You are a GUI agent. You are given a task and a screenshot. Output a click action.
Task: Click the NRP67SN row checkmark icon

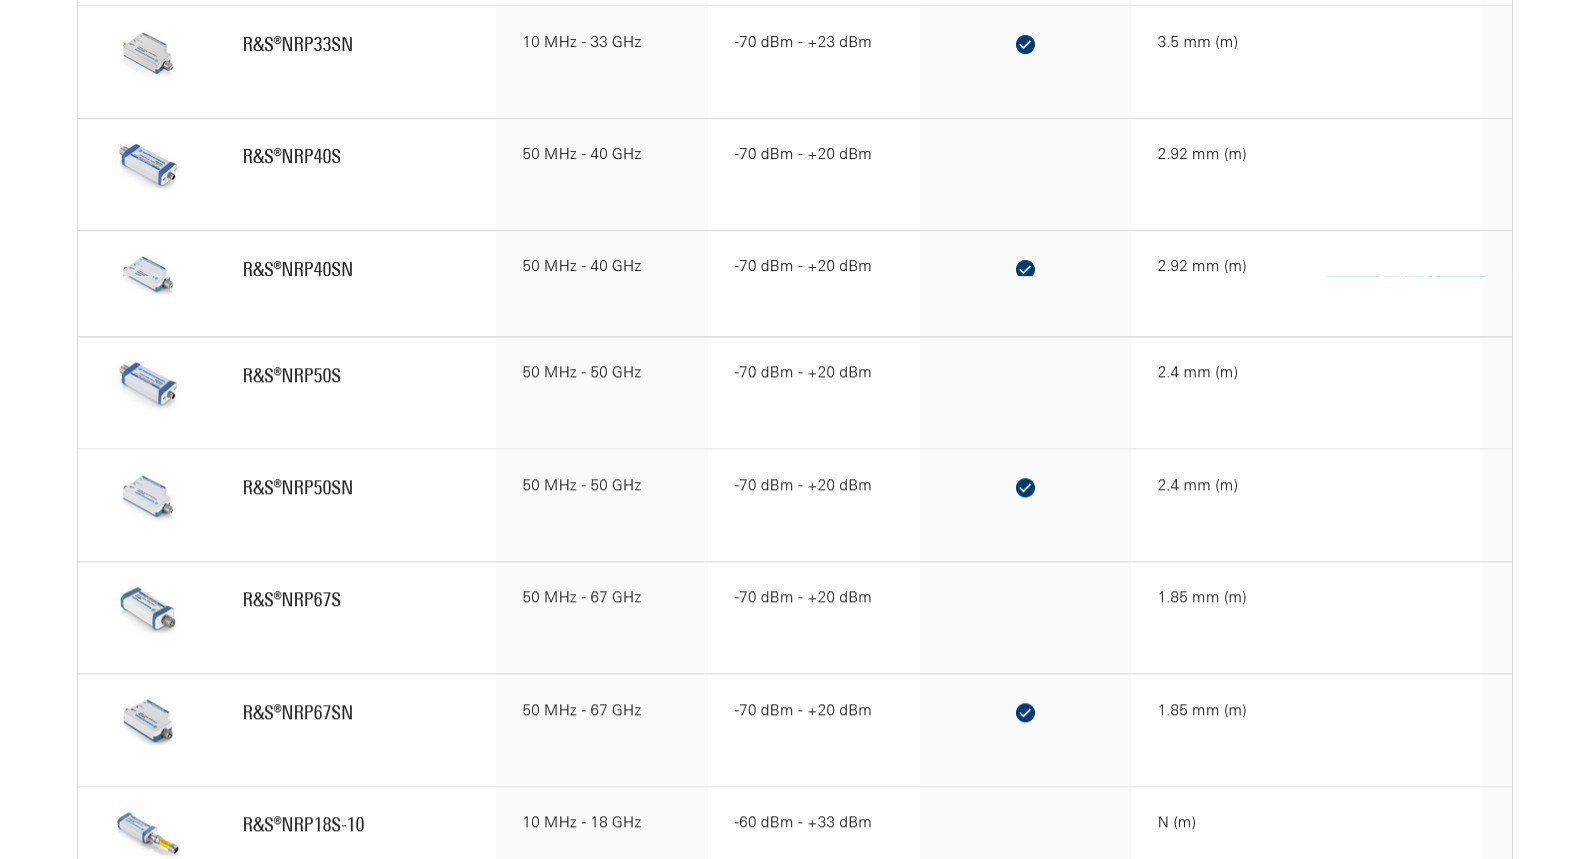(1025, 713)
